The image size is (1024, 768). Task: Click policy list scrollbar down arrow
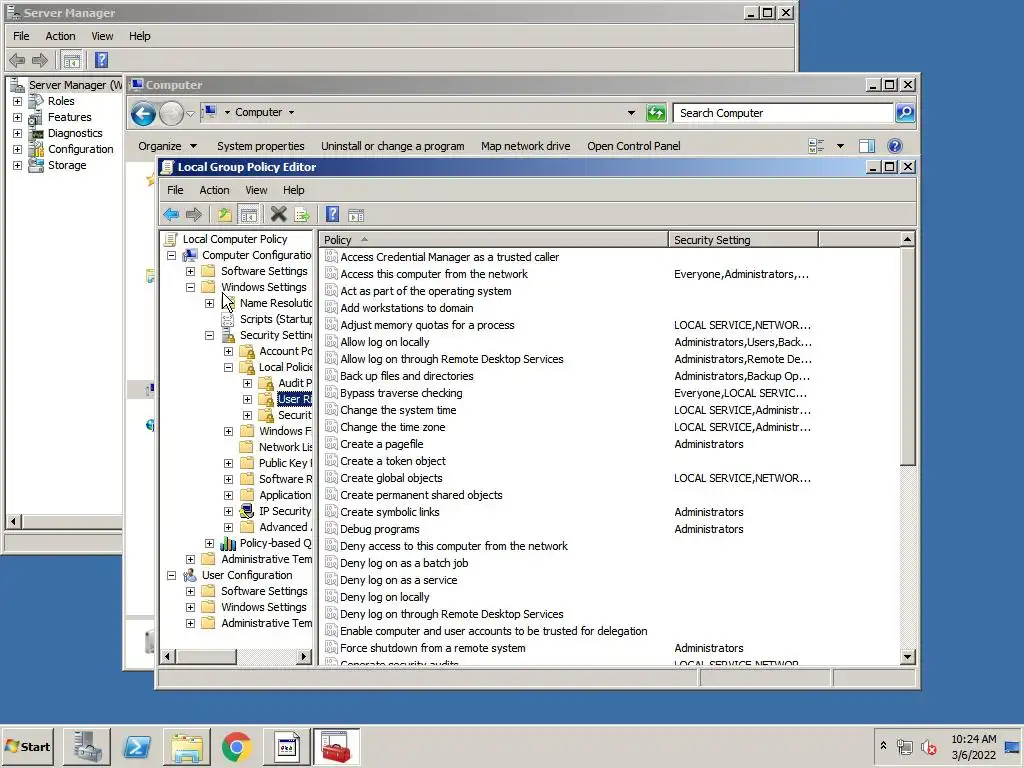(907, 657)
